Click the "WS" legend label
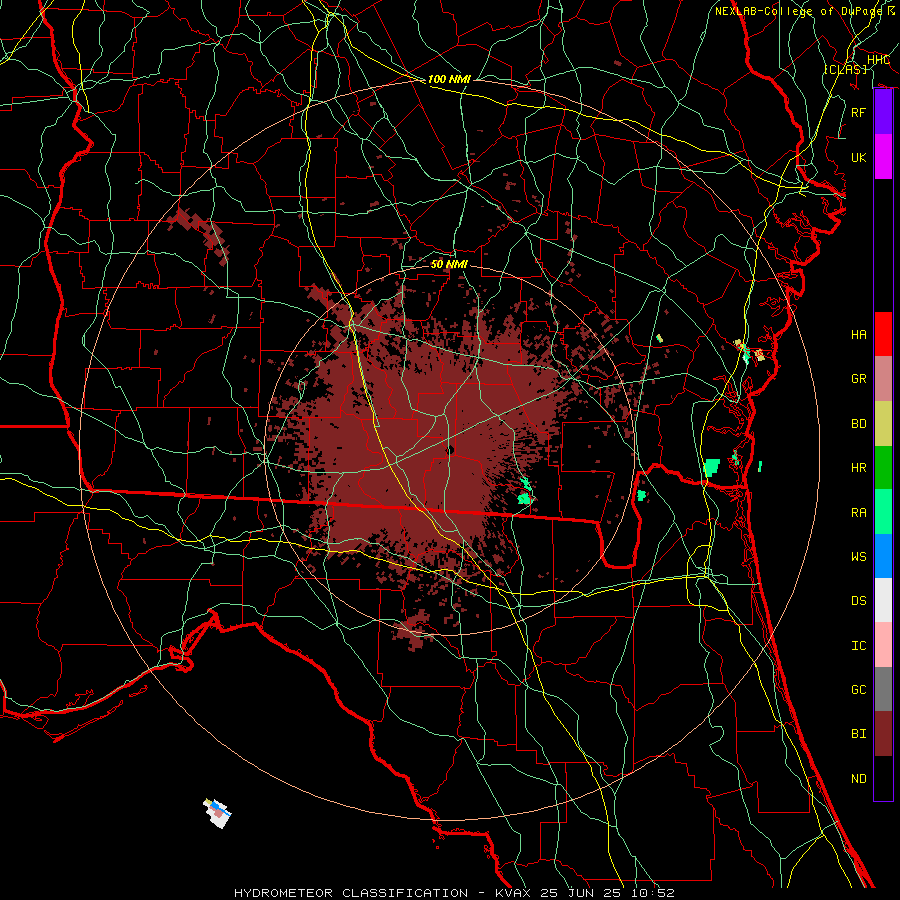 point(859,556)
